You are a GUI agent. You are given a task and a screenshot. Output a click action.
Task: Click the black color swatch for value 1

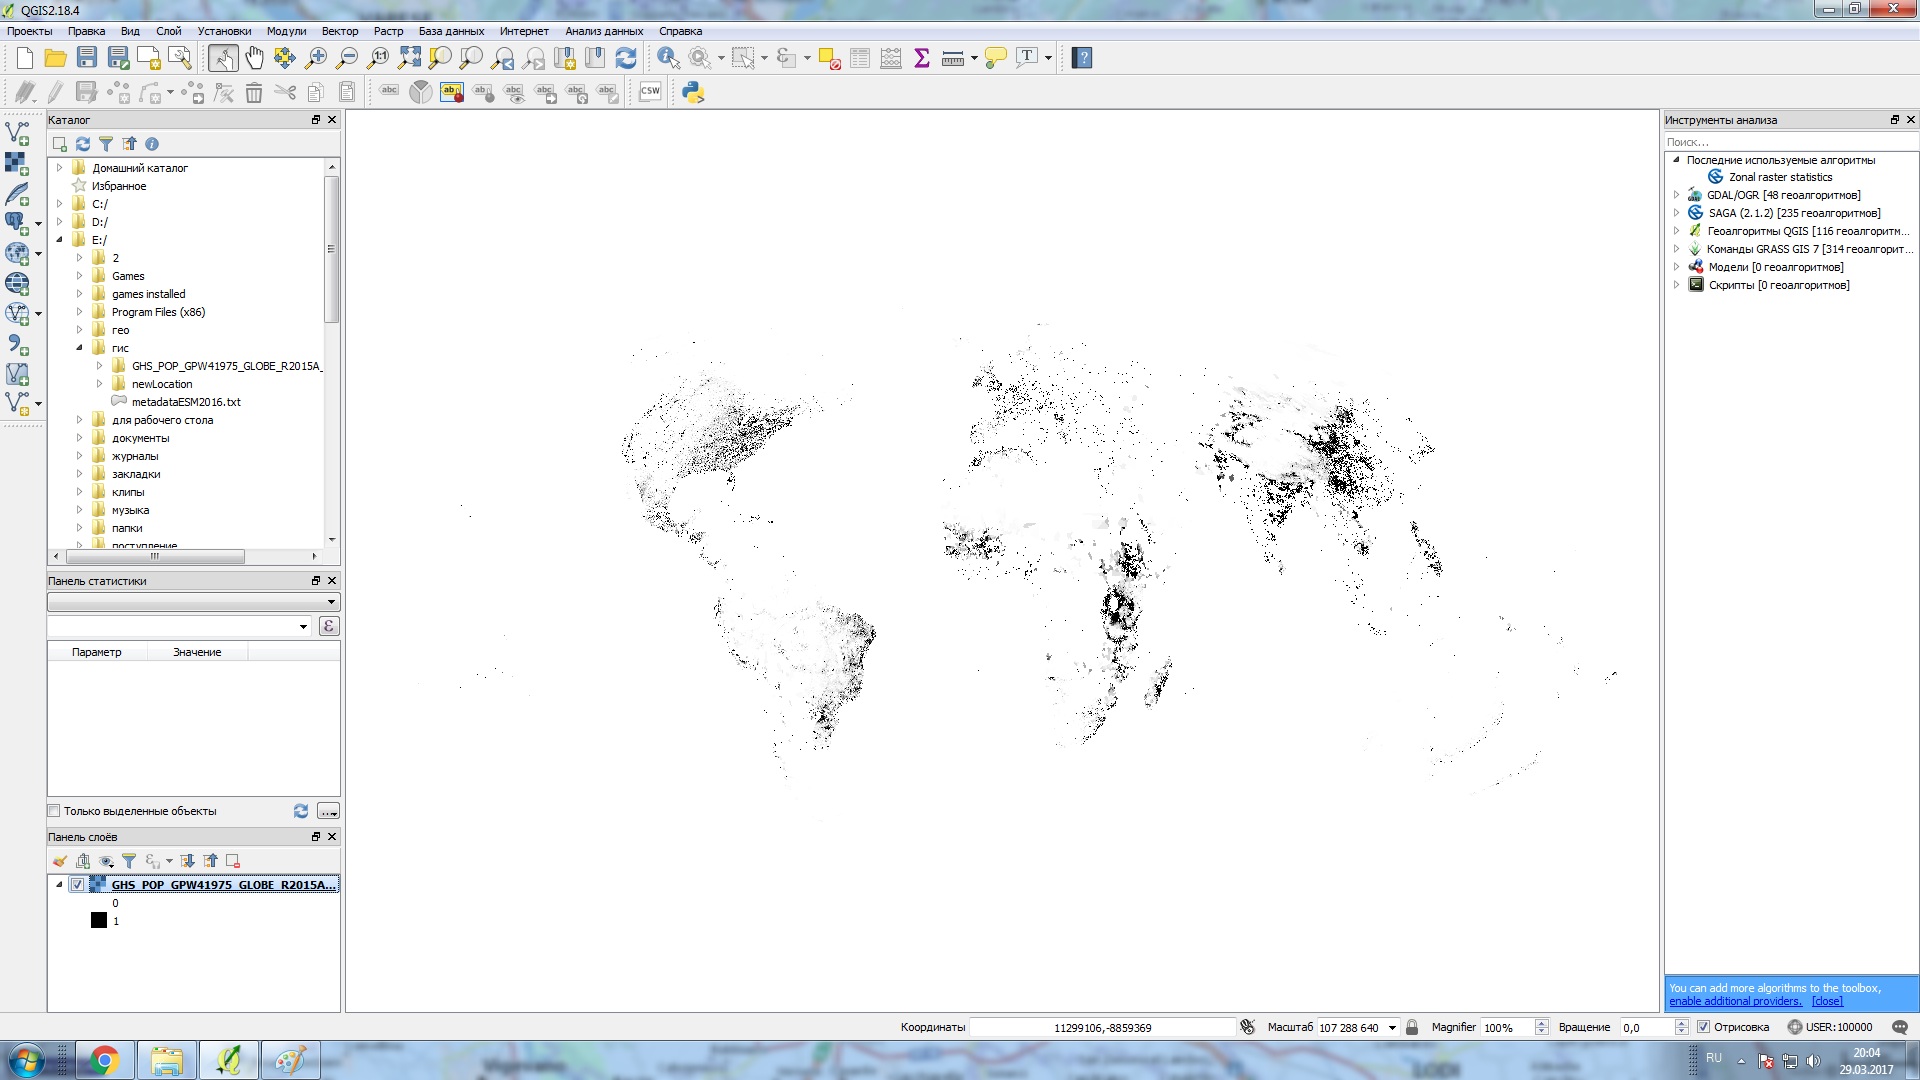pos(99,921)
